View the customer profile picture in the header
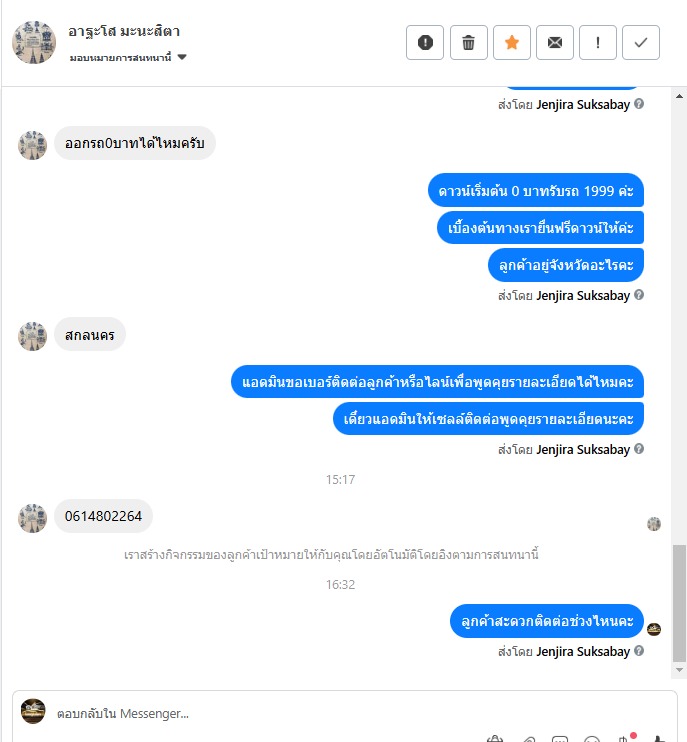This screenshot has height=742, width=687. [34, 42]
